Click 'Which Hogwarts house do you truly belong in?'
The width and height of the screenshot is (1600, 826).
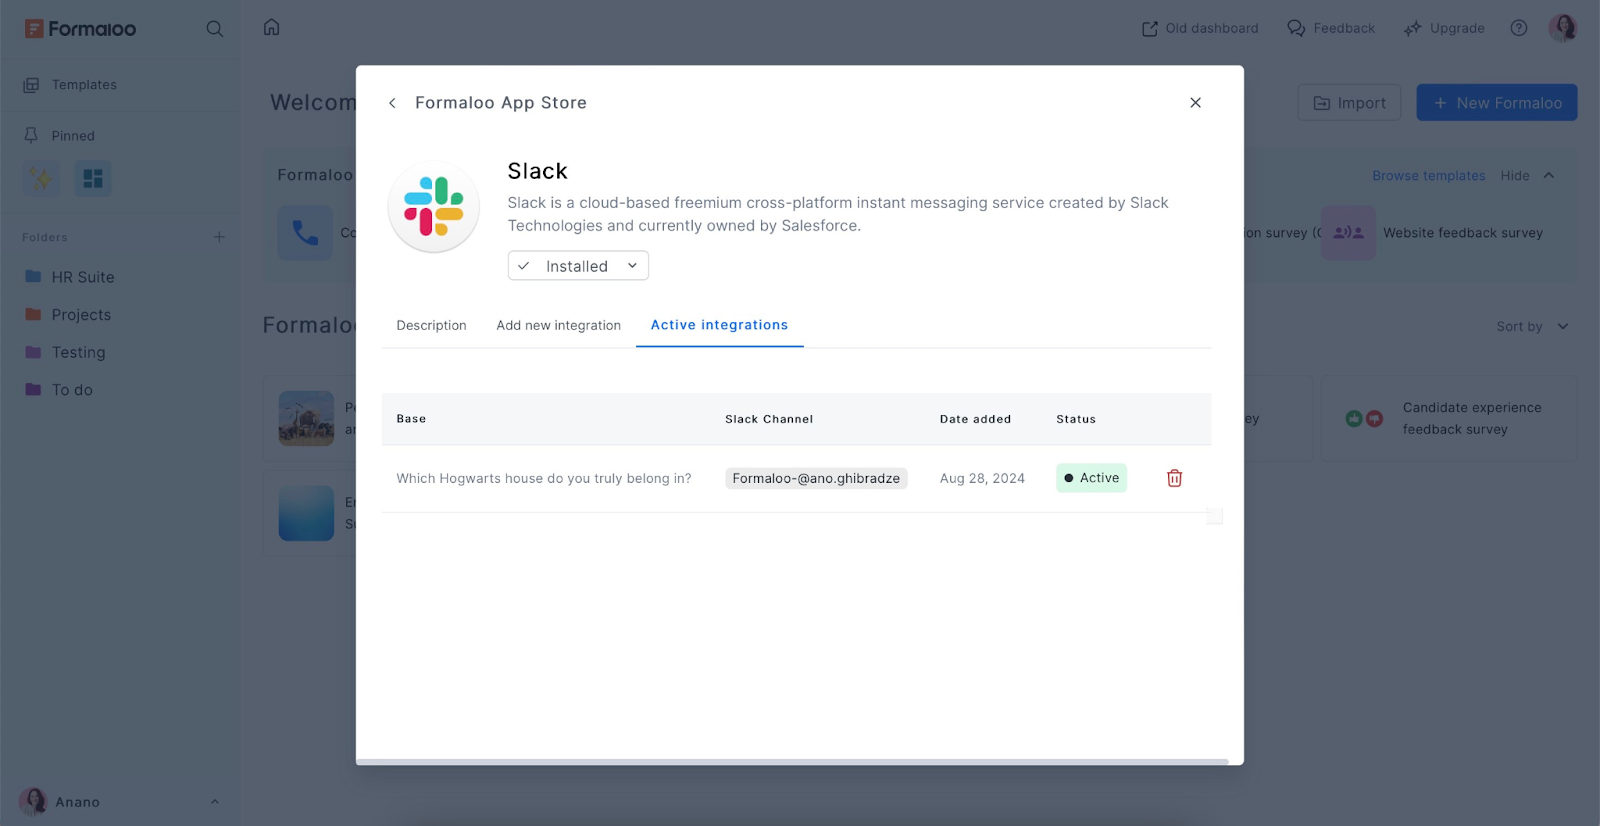[x=544, y=478]
